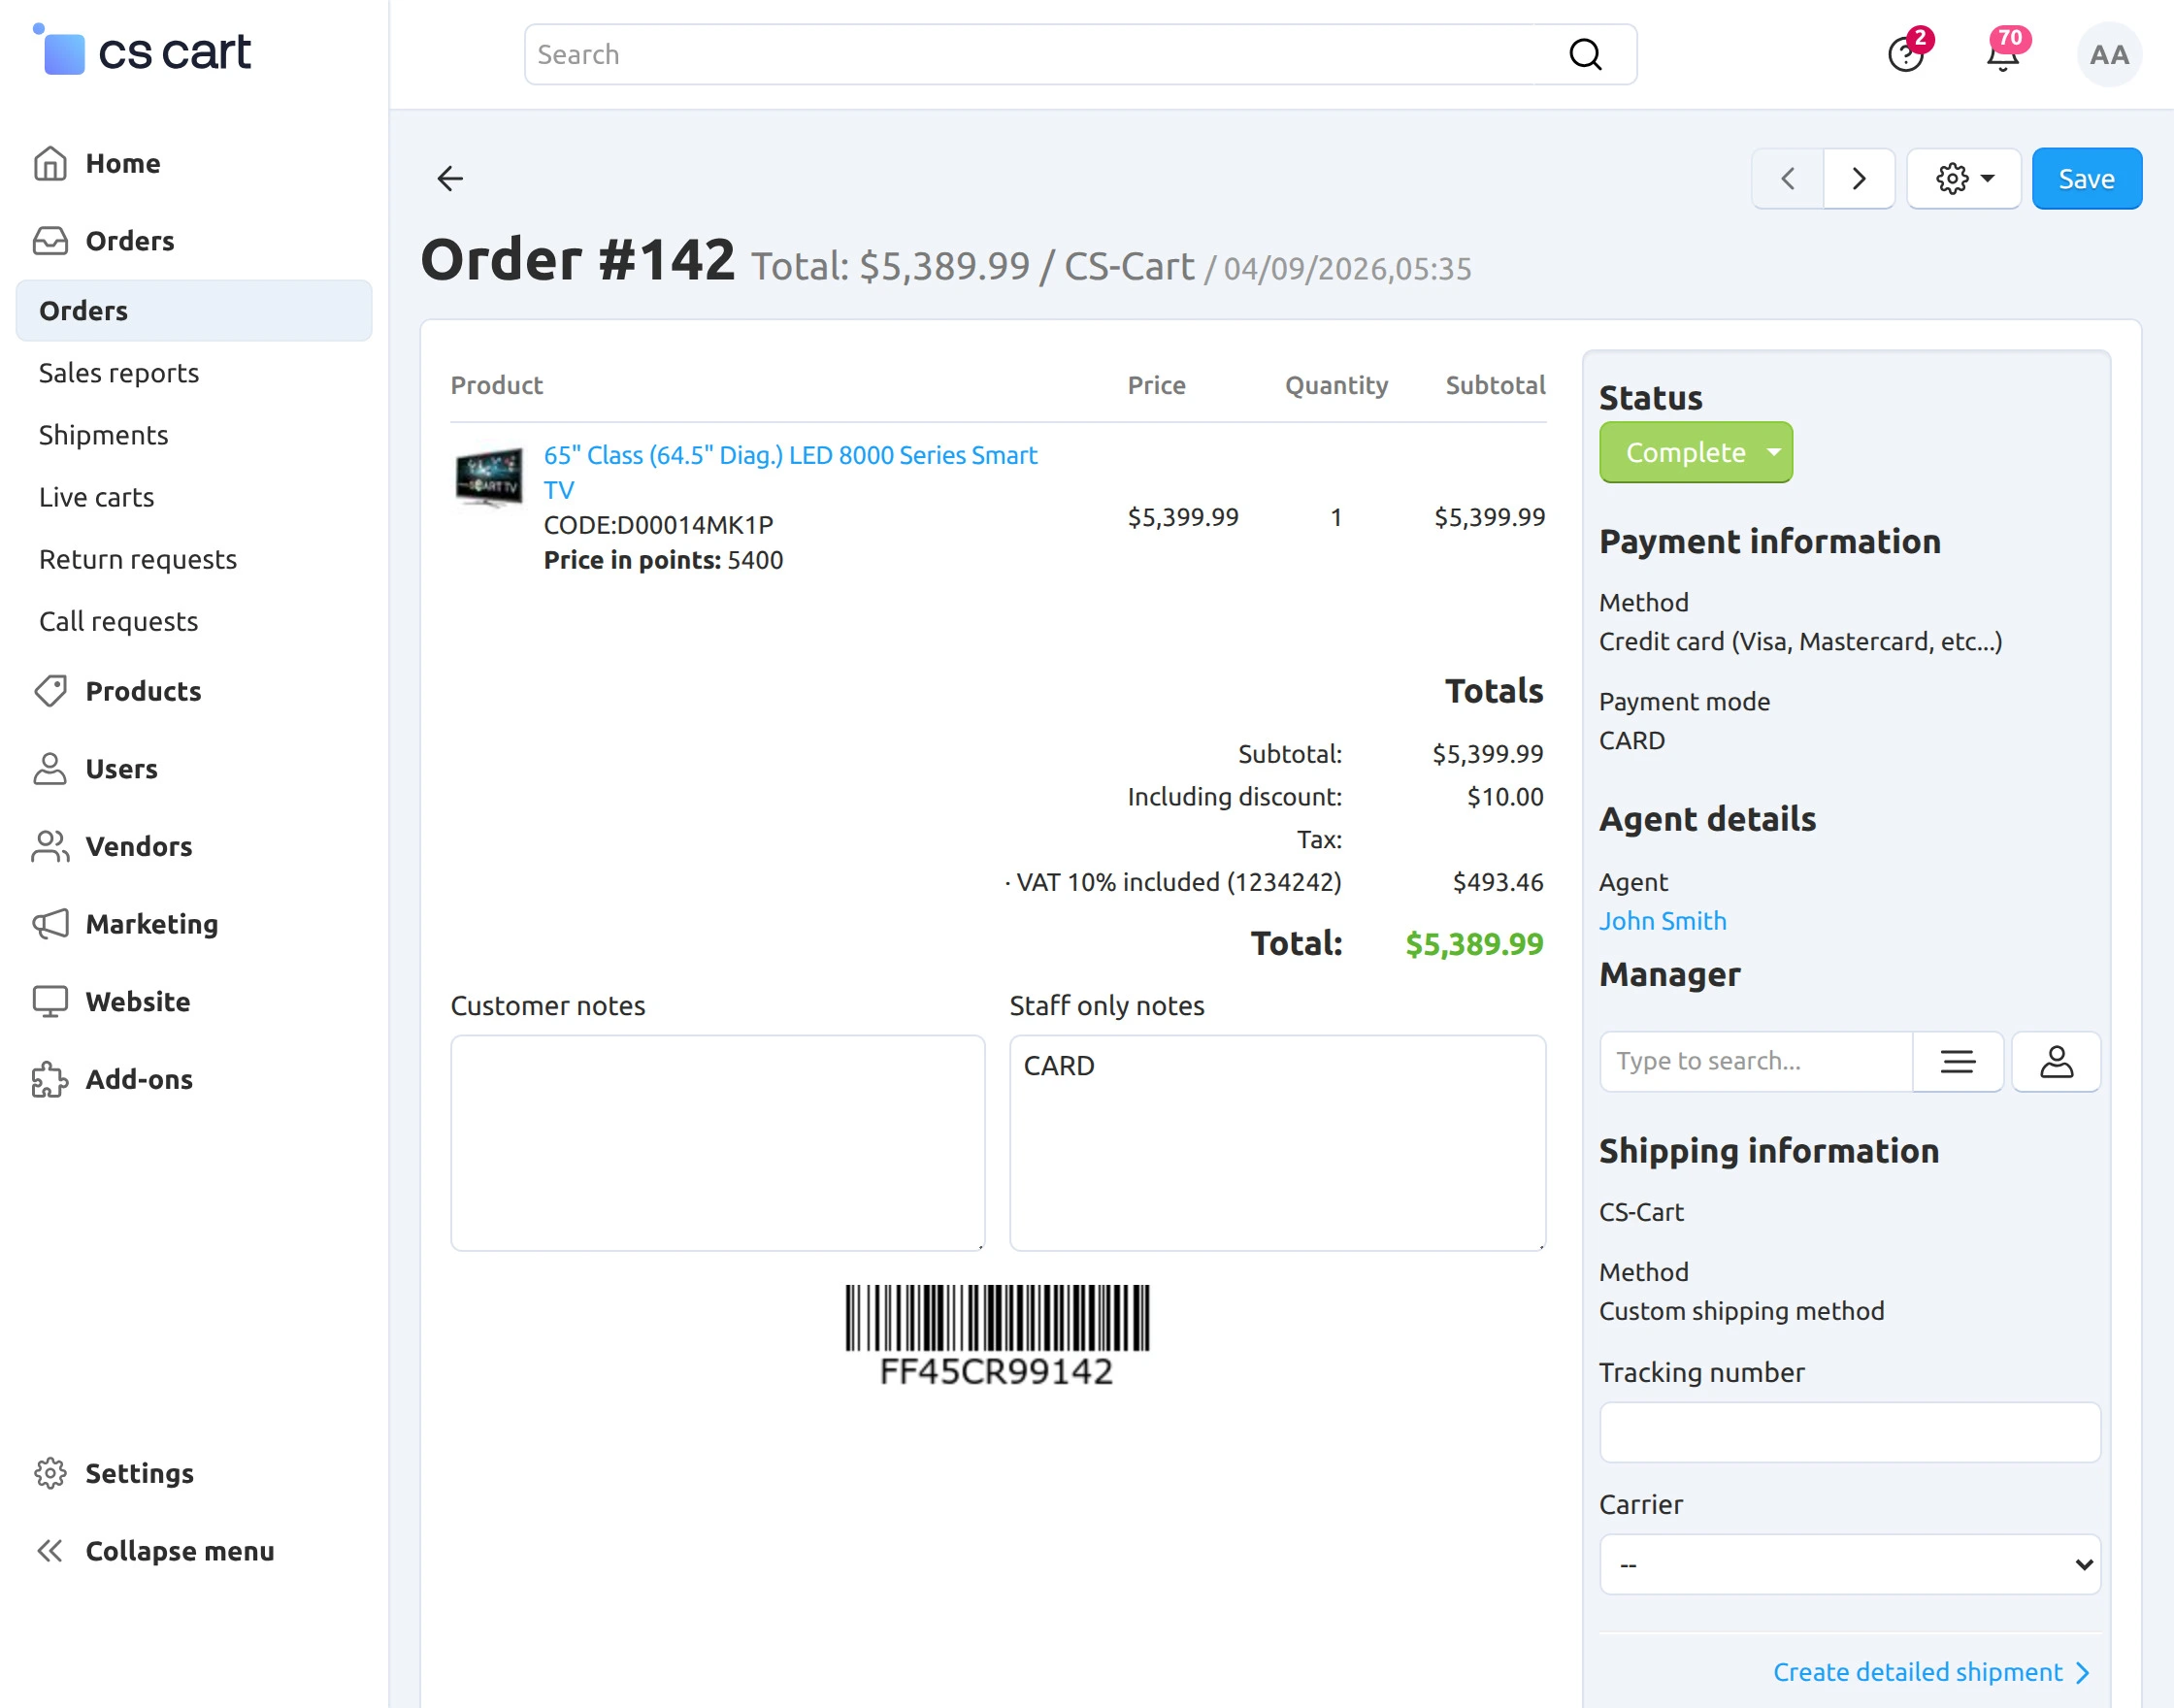Go to the next order arrow

tap(1859, 178)
